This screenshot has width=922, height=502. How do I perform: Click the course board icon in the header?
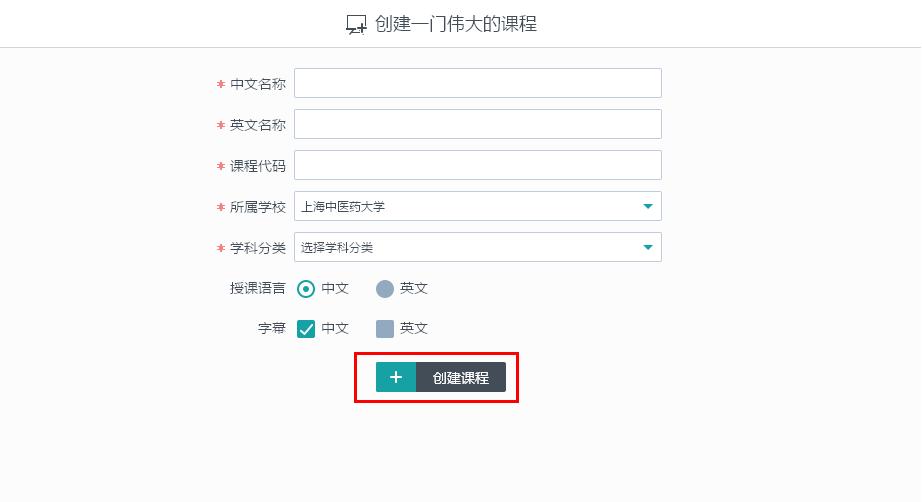pos(356,25)
